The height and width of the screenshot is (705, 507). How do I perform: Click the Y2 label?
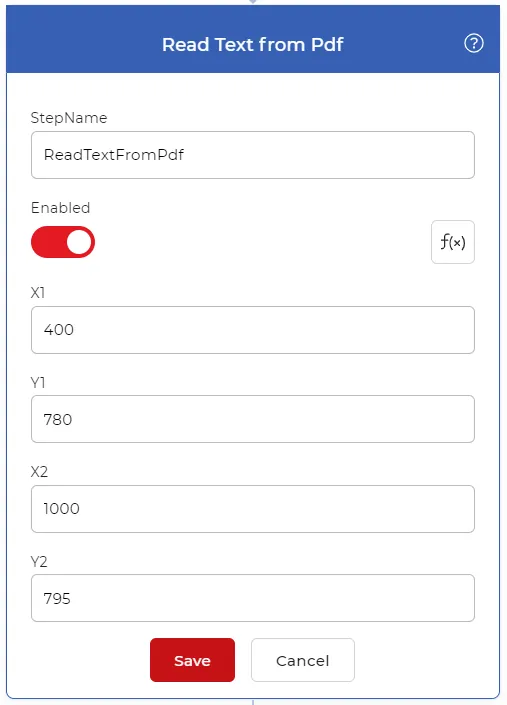39,562
